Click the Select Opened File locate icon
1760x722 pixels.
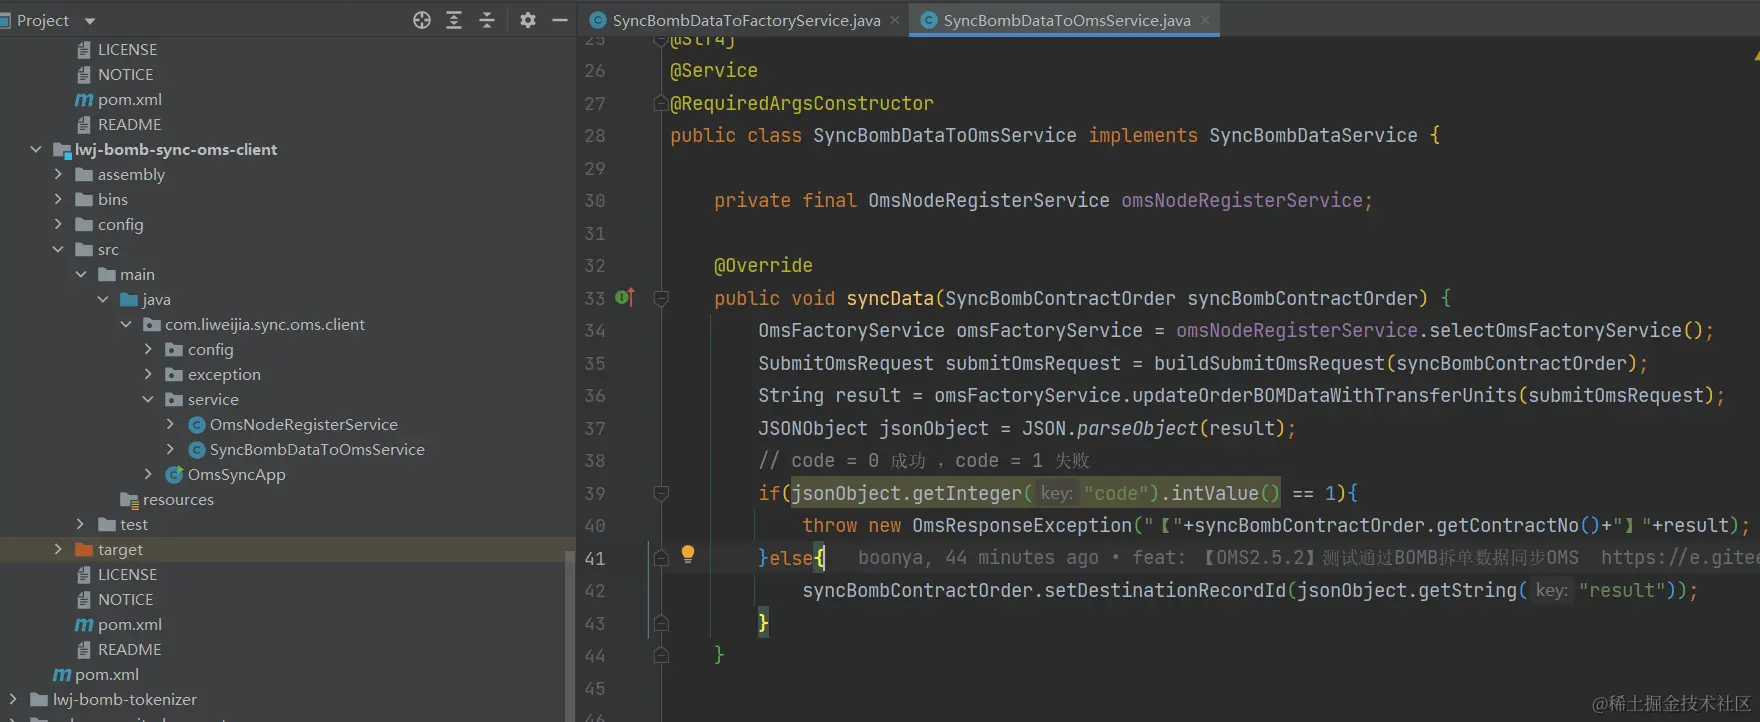tap(422, 20)
